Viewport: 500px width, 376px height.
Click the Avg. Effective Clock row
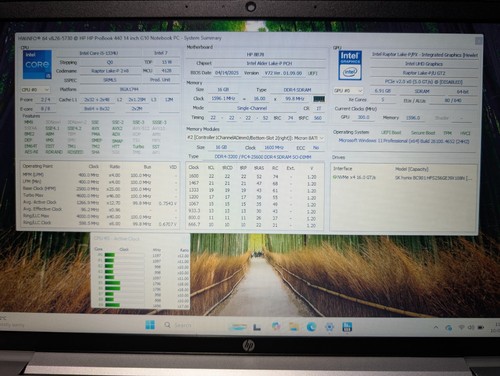[x=99, y=209]
